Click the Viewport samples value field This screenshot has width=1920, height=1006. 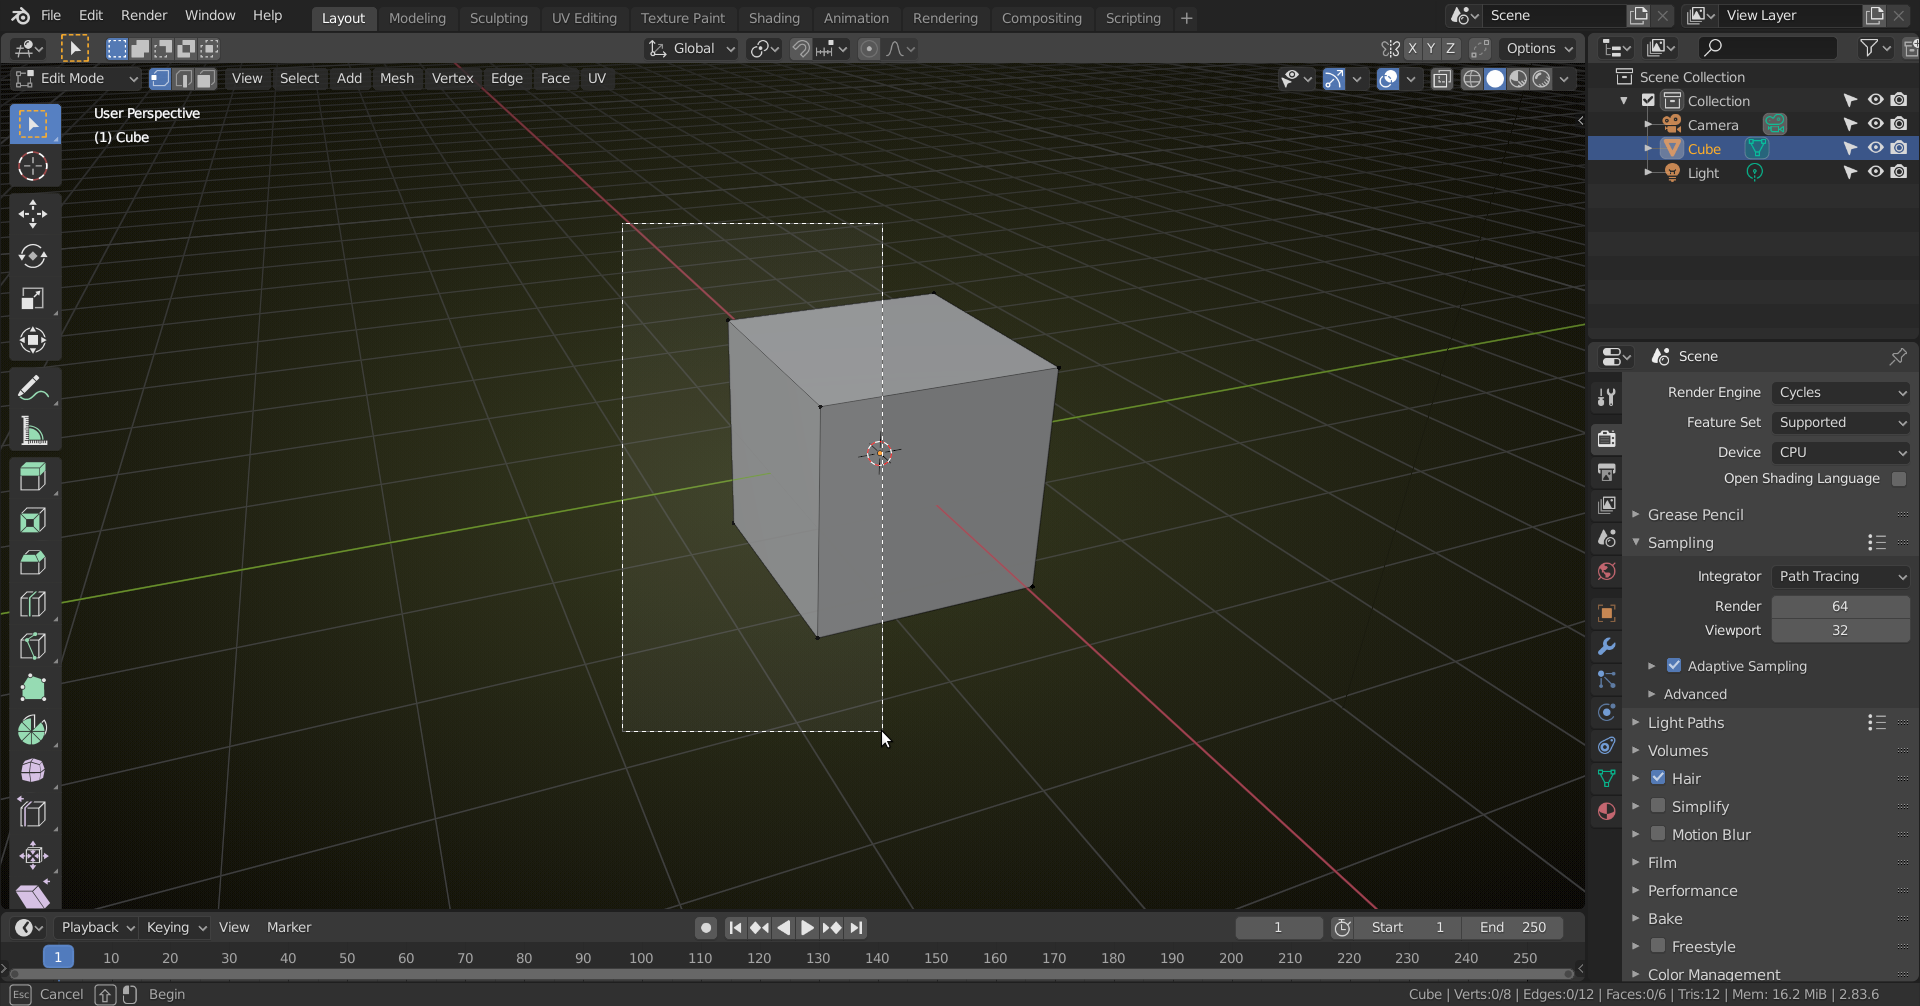tap(1841, 631)
